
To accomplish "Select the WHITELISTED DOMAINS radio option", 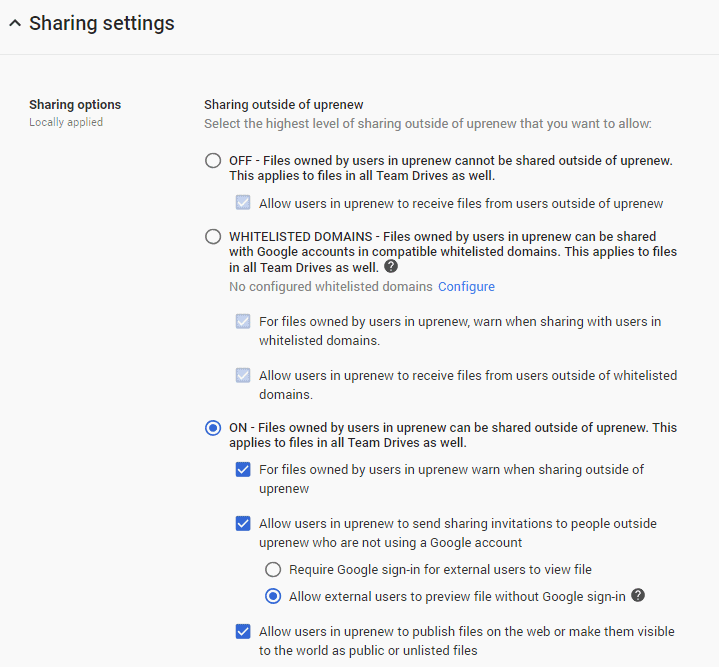I will (x=213, y=237).
